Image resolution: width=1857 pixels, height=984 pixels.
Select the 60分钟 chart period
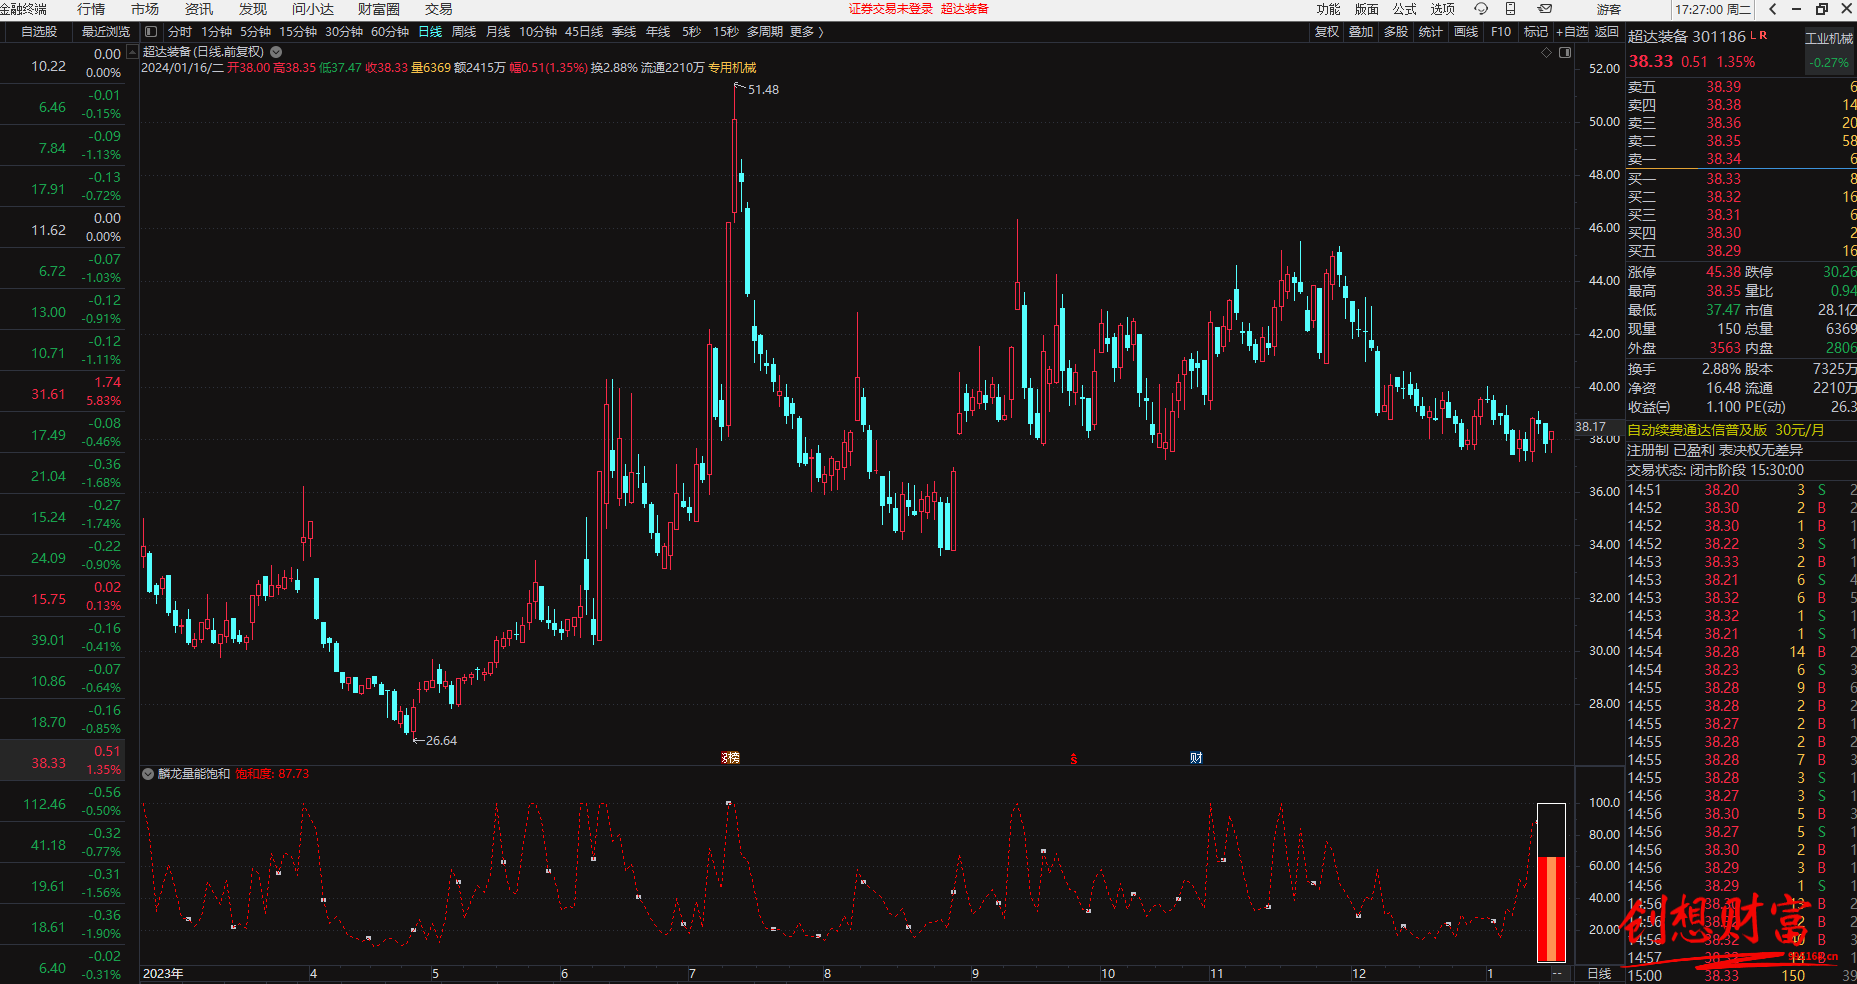point(390,32)
